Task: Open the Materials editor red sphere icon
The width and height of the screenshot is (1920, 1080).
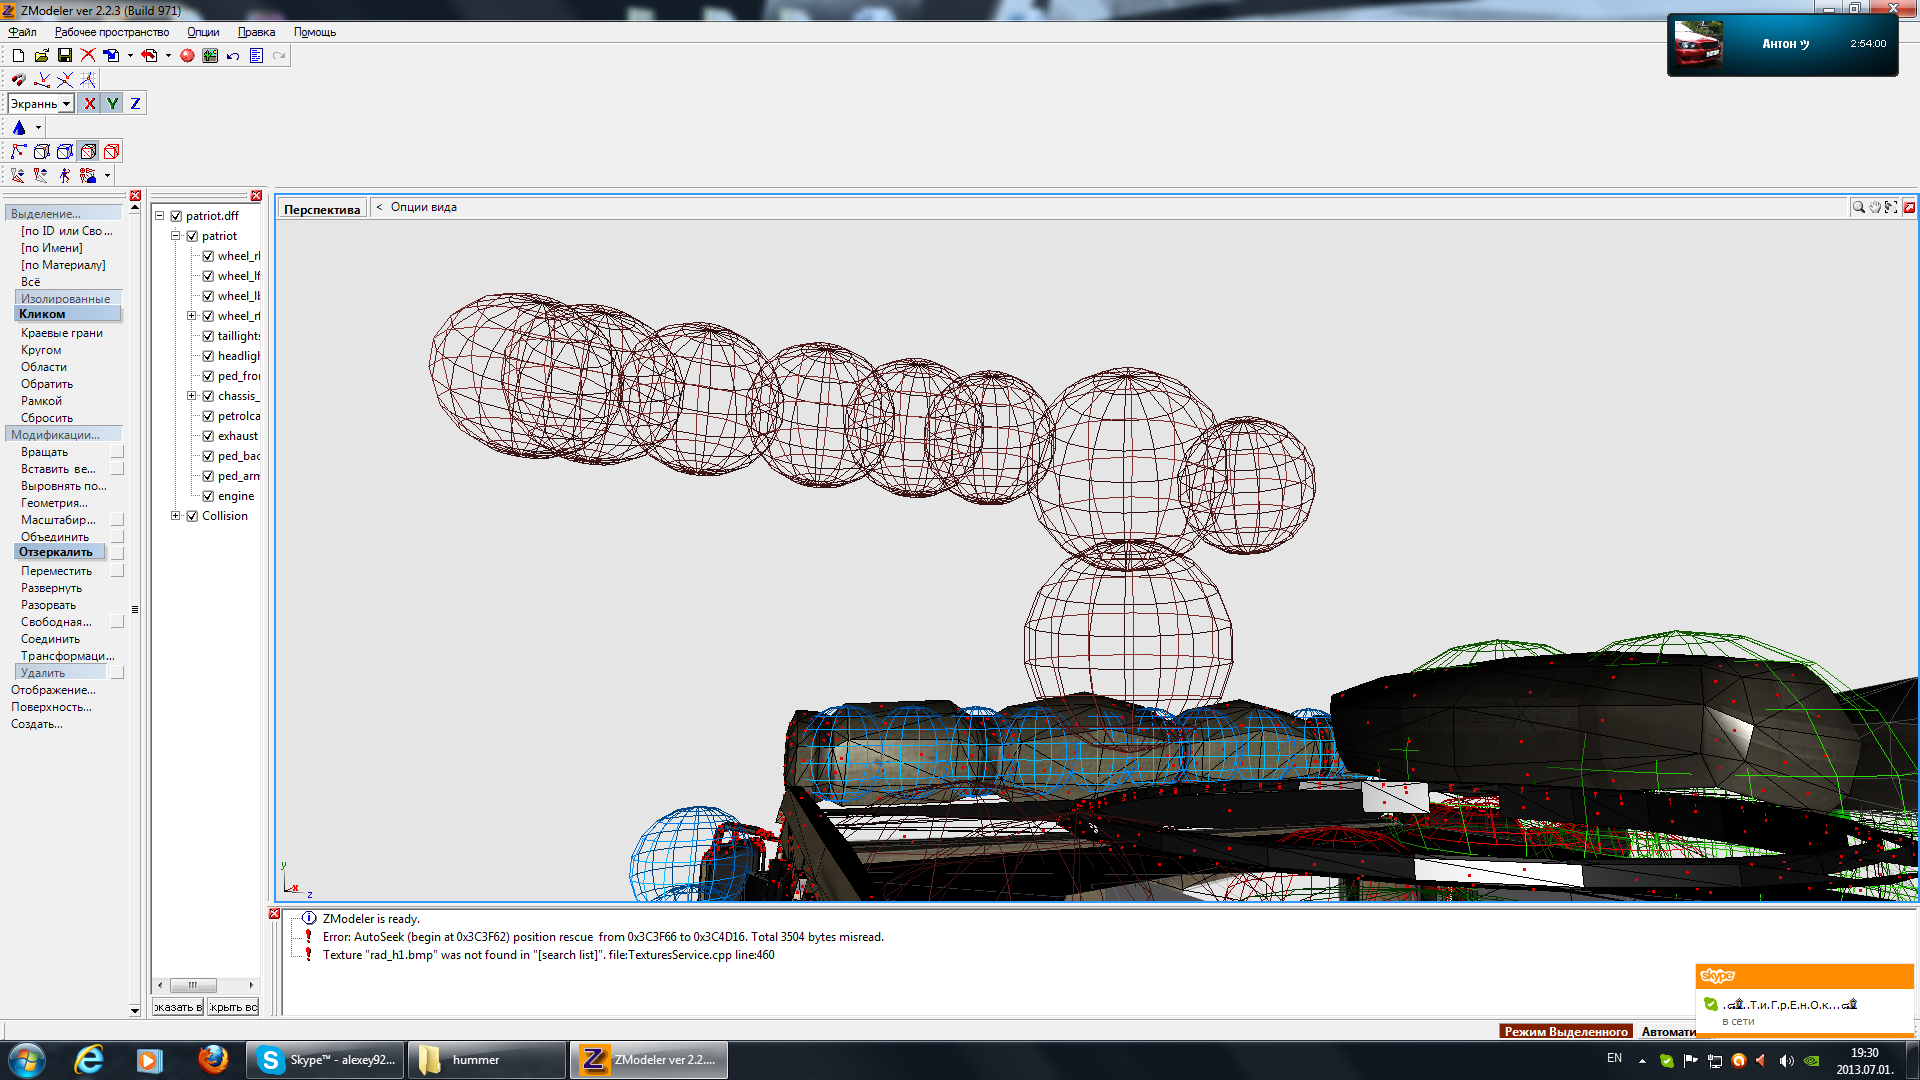Action: (x=187, y=56)
